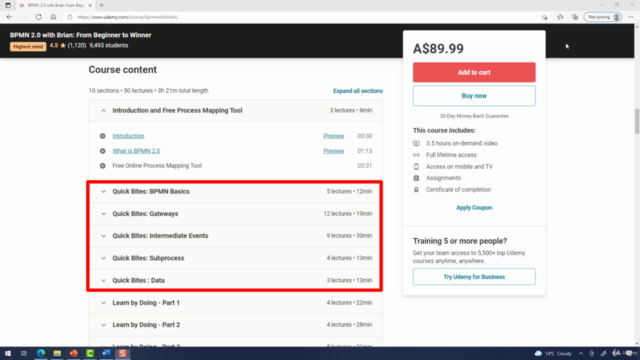This screenshot has height=360, width=640.
Task: Expand Learn by Doing - Part 1 section
Action: point(236,302)
